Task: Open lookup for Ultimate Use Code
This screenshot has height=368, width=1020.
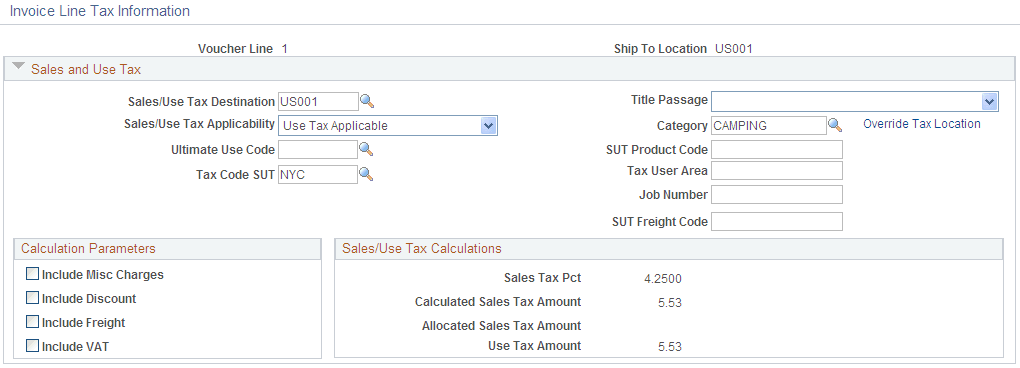Action: (x=366, y=150)
